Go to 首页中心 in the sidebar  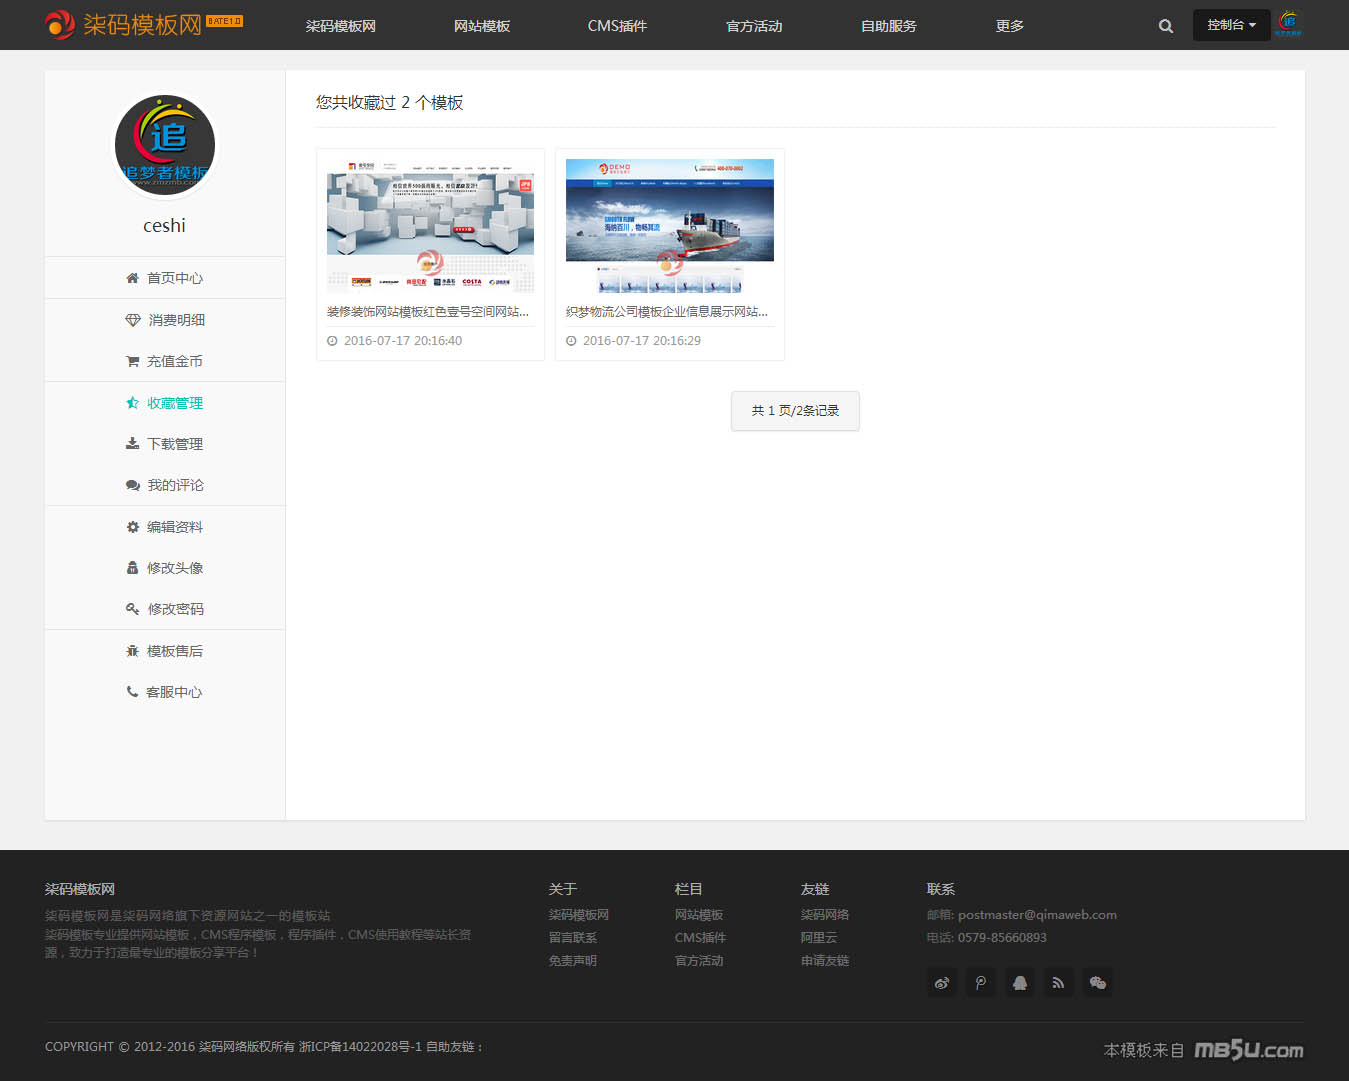click(165, 278)
